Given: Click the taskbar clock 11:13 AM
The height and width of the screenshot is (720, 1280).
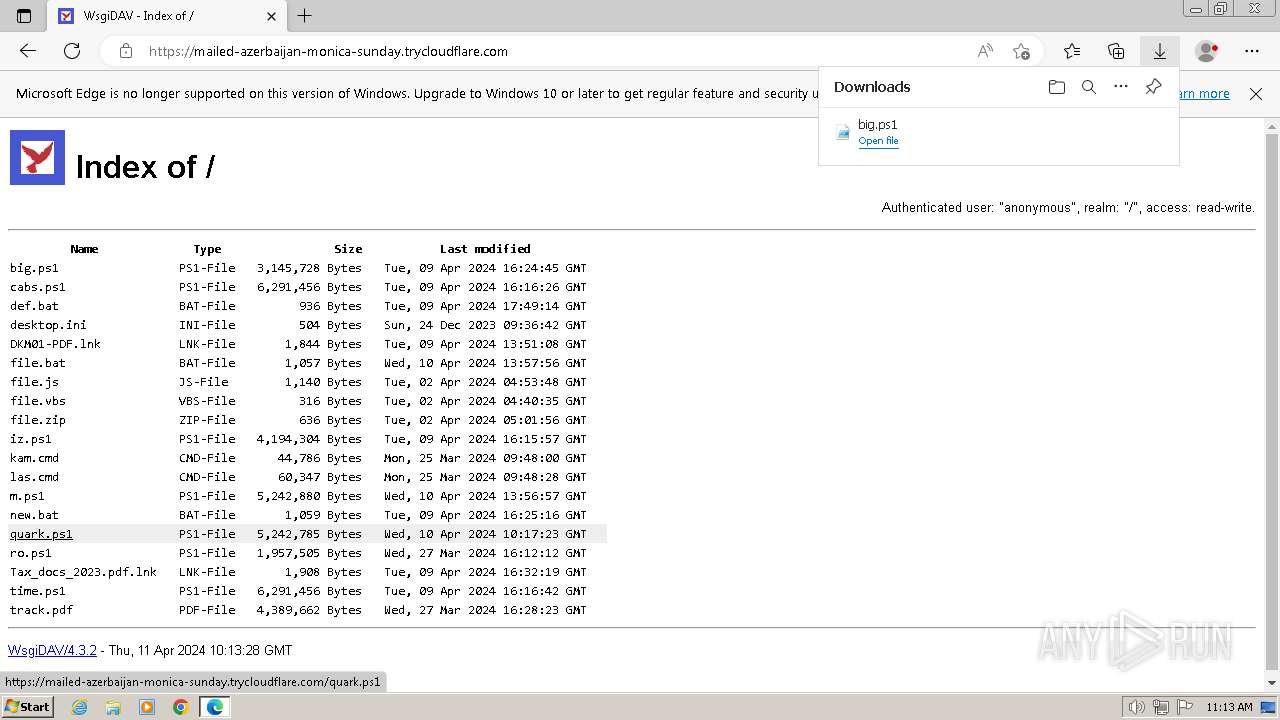Looking at the screenshot, I should tap(1229, 707).
